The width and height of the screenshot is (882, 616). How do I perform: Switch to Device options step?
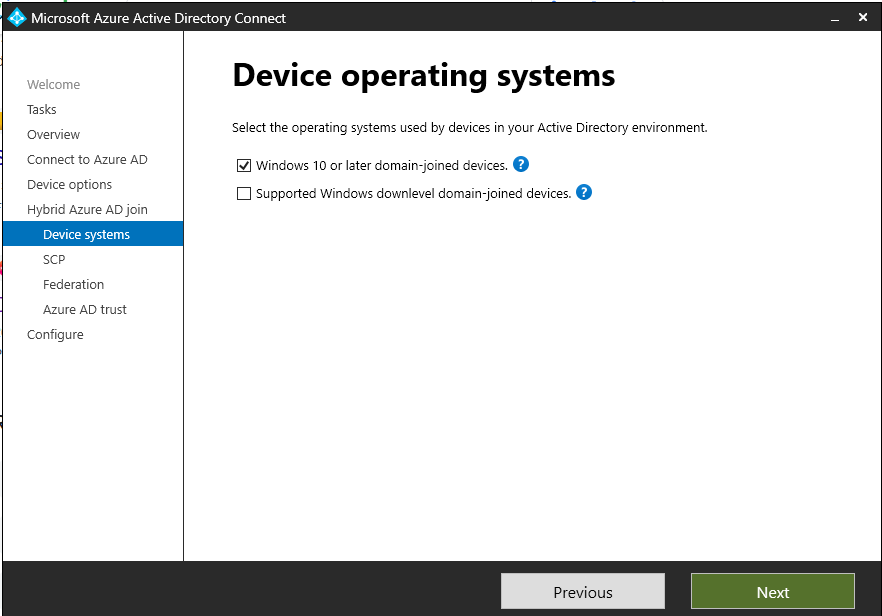70,185
